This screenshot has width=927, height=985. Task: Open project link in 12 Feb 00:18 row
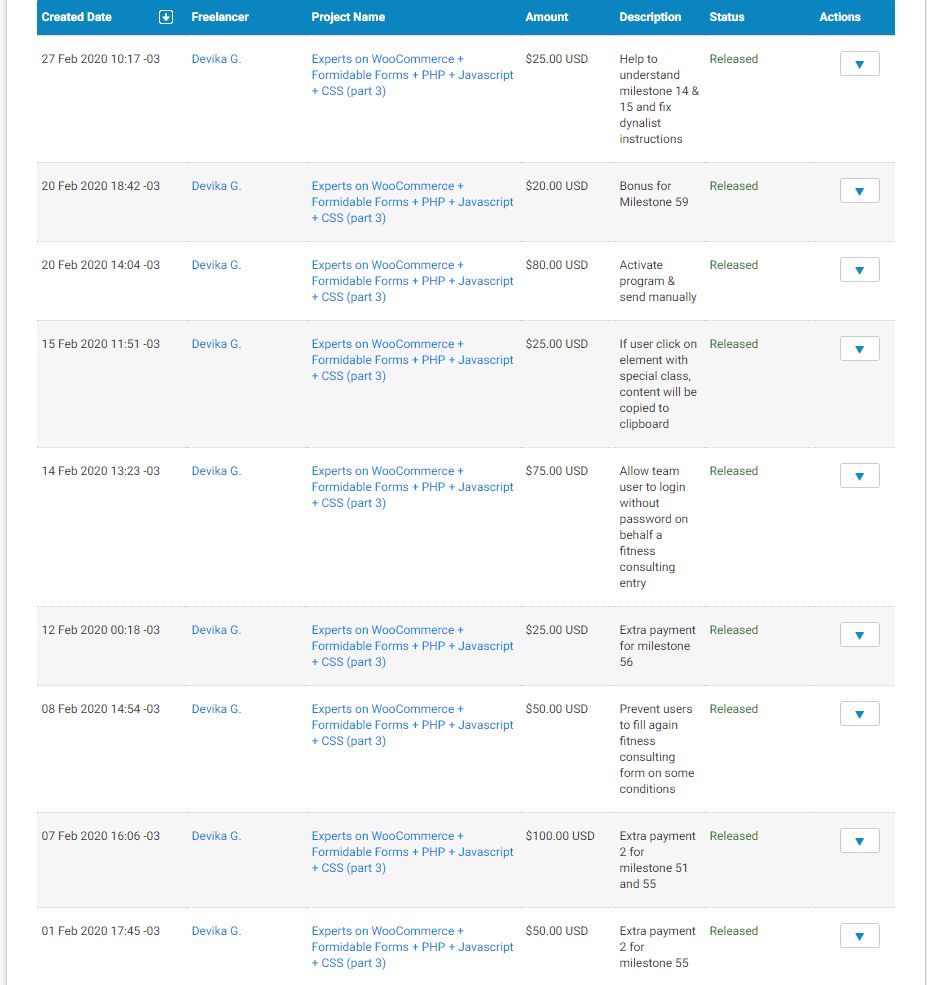412,646
